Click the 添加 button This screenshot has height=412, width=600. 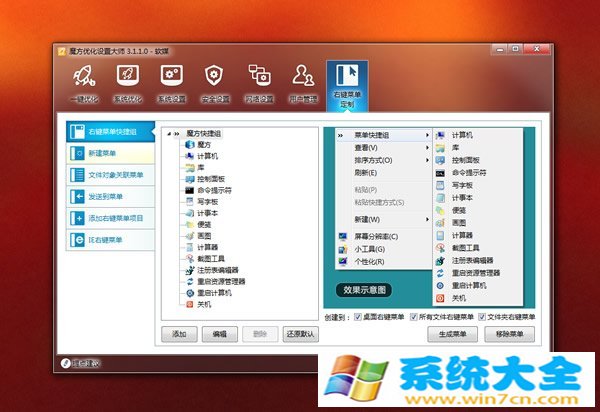(x=179, y=334)
